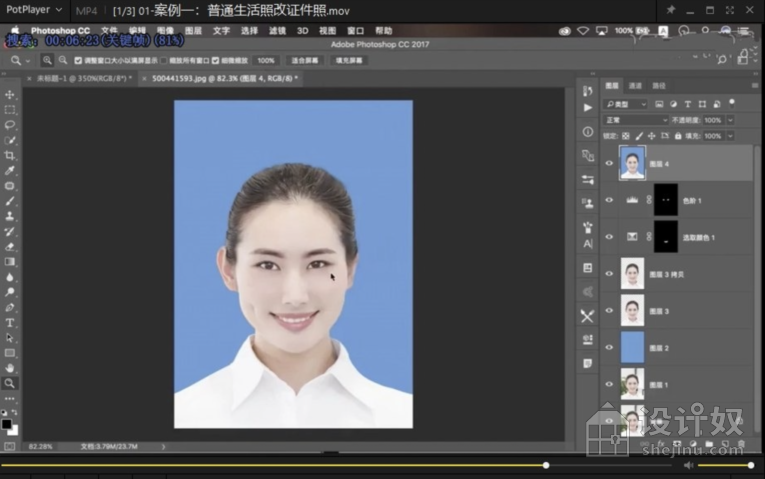Image resolution: width=765 pixels, height=479 pixels.
Task: Select the Eyedropper tool
Action: pos(9,171)
